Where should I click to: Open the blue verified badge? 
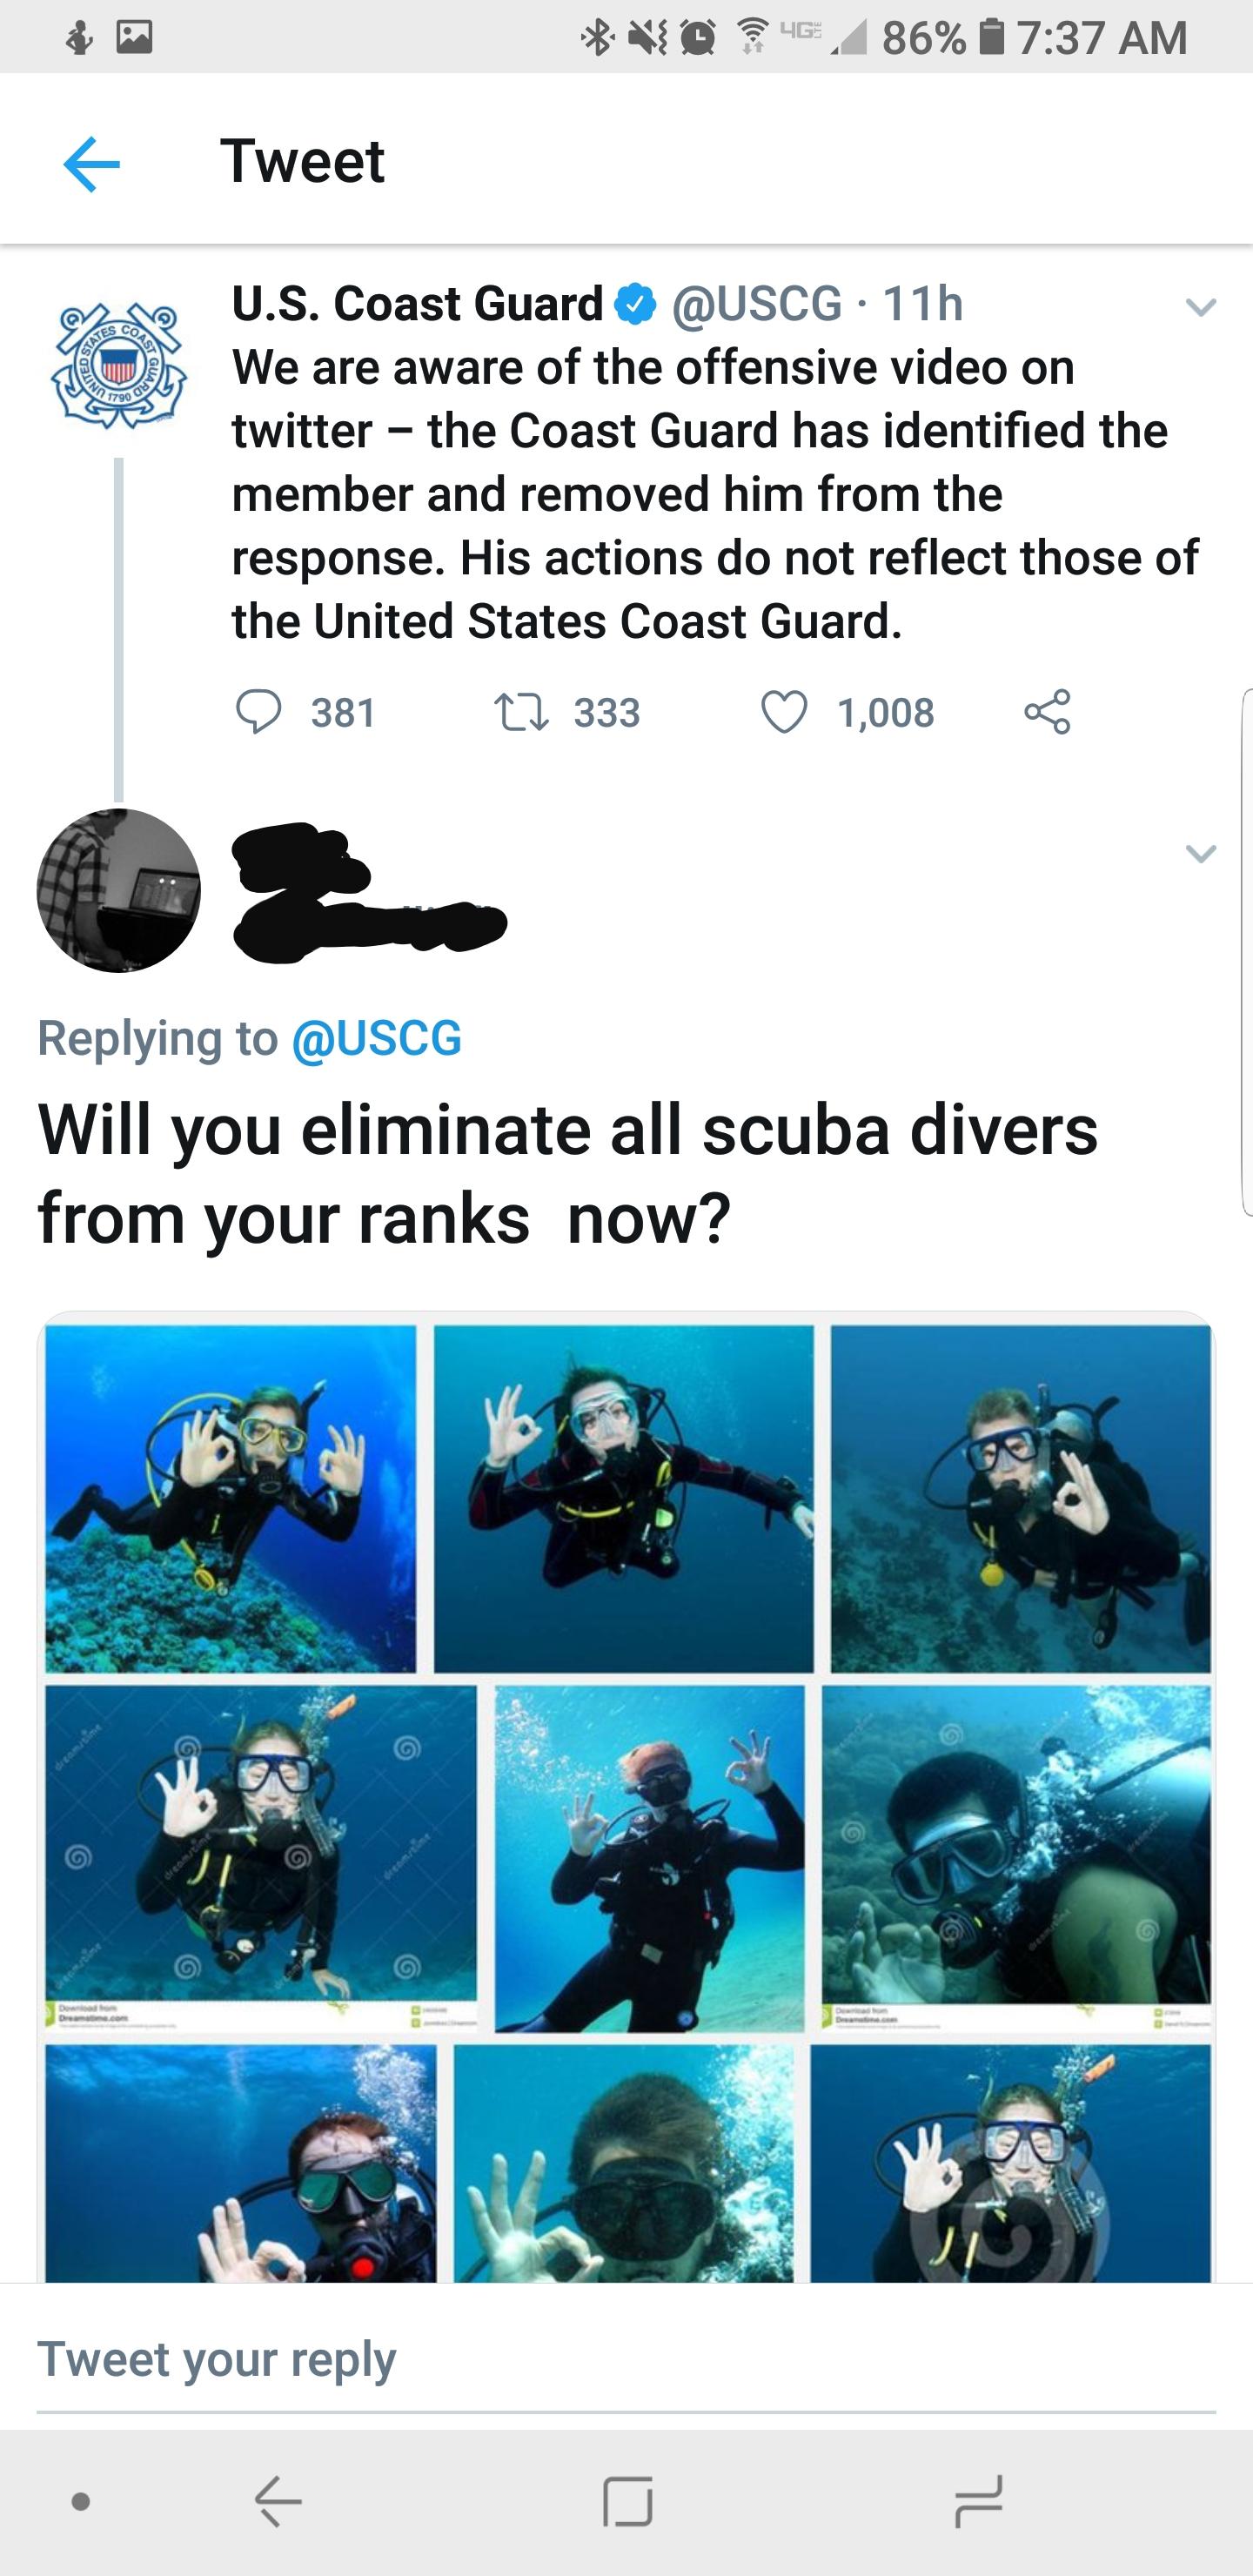tap(635, 304)
